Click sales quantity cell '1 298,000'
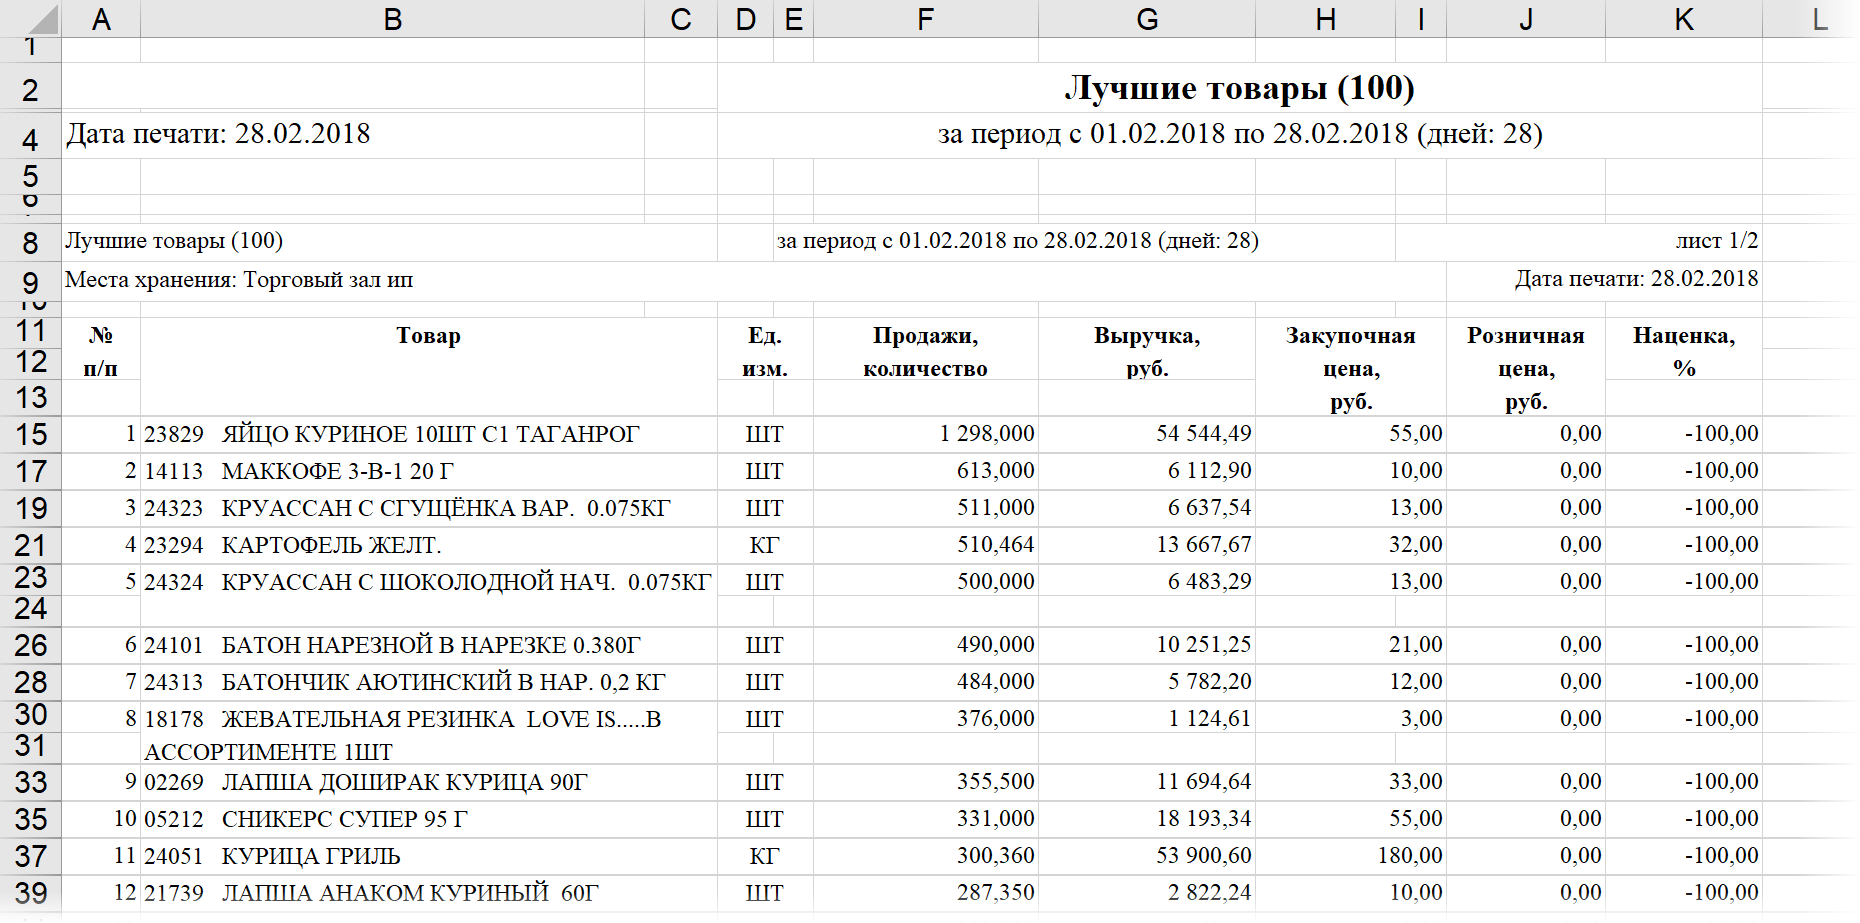 pos(926,434)
